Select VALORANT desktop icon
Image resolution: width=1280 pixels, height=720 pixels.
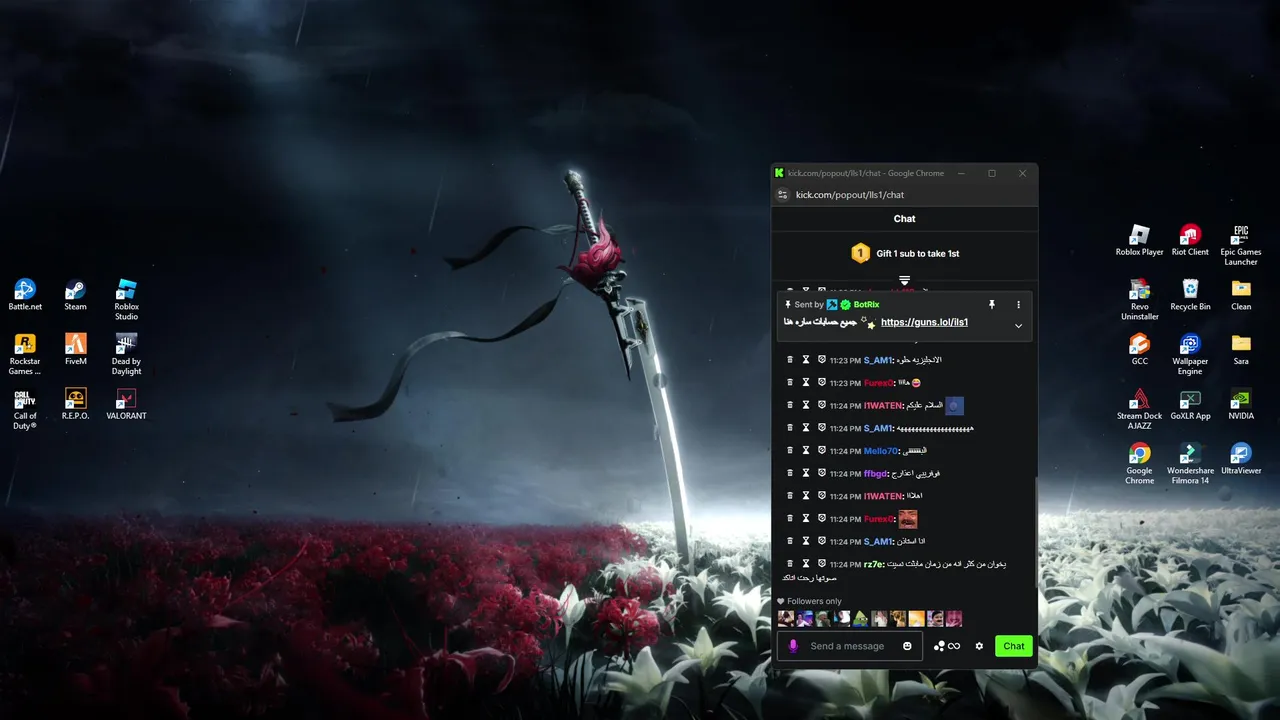(x=126, y=404)
